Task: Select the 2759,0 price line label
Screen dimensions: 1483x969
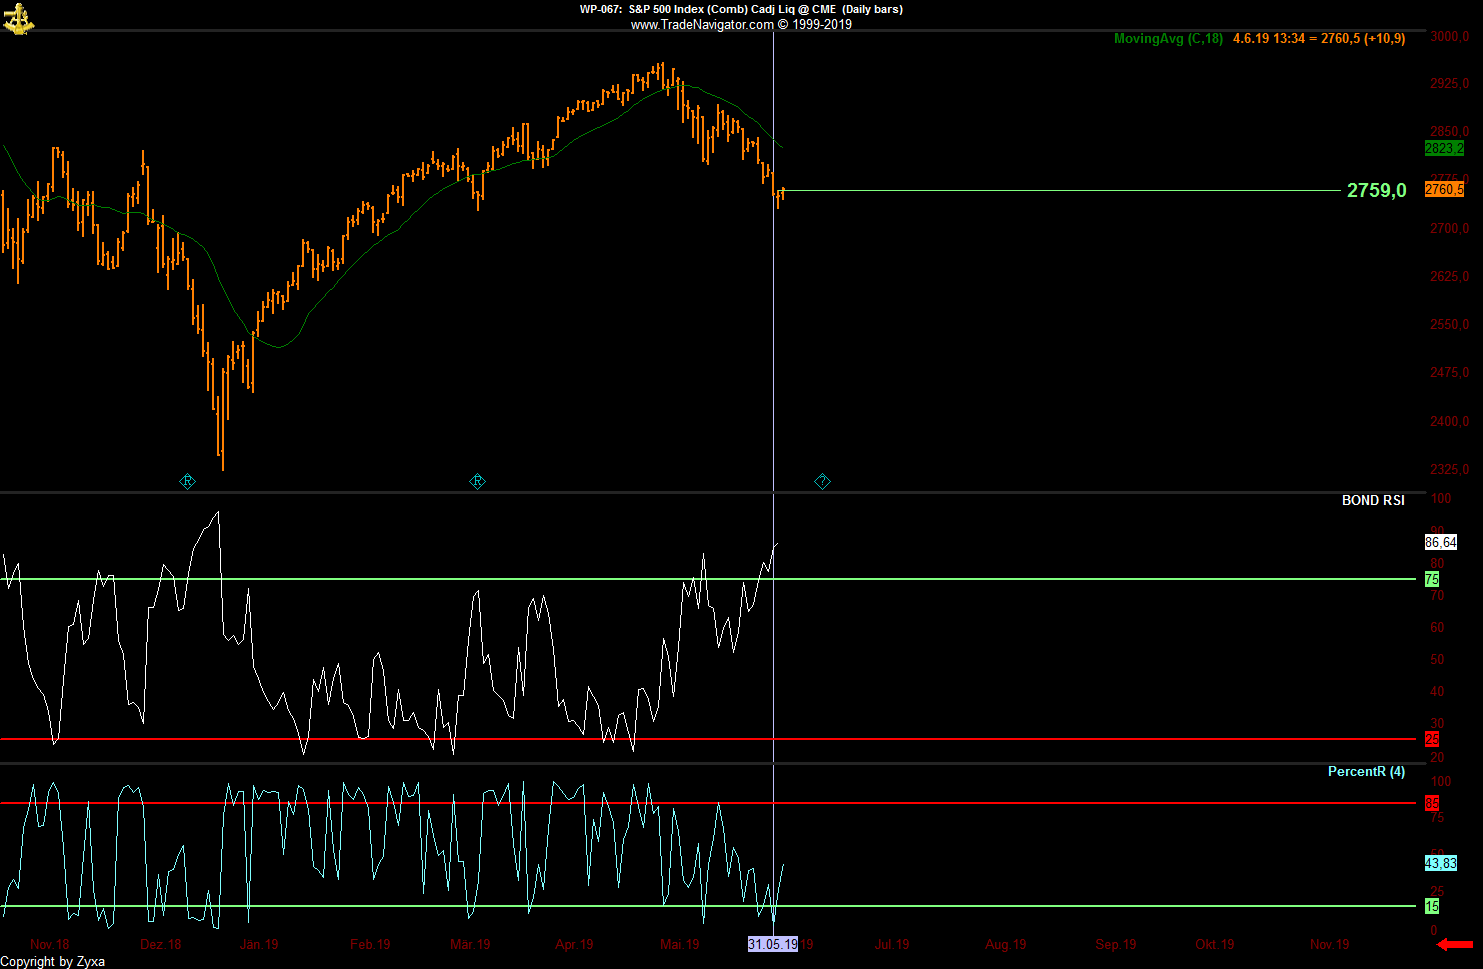Action: (x=1376, y=190)
